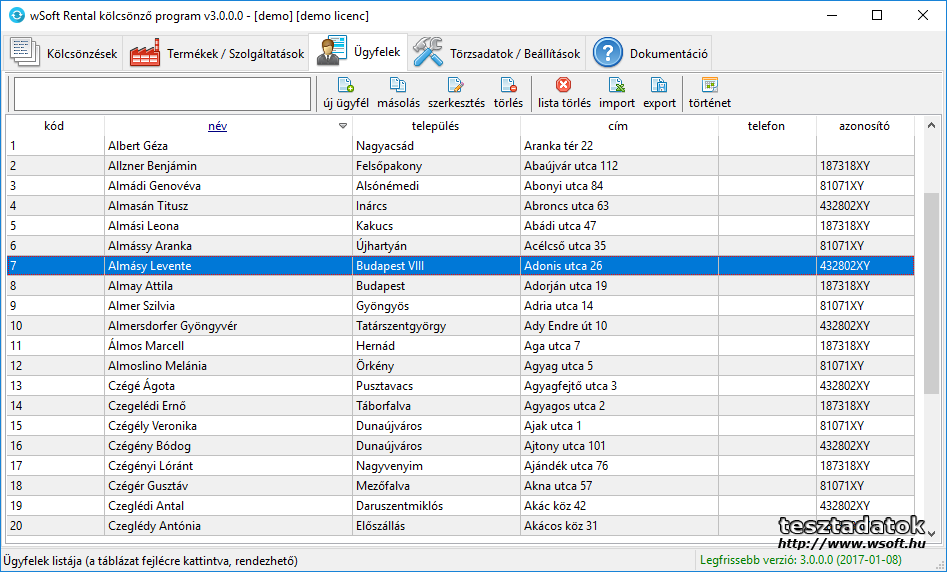947x572 pixels.
Task: Click the törlés (delete) toolbar icon
Action: click(509, 85)
